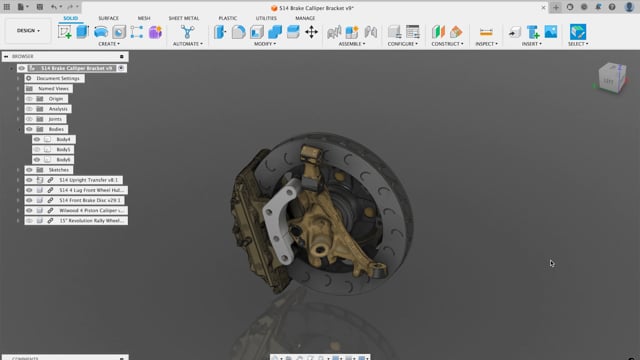Add a new document tab

pos(556,7)
